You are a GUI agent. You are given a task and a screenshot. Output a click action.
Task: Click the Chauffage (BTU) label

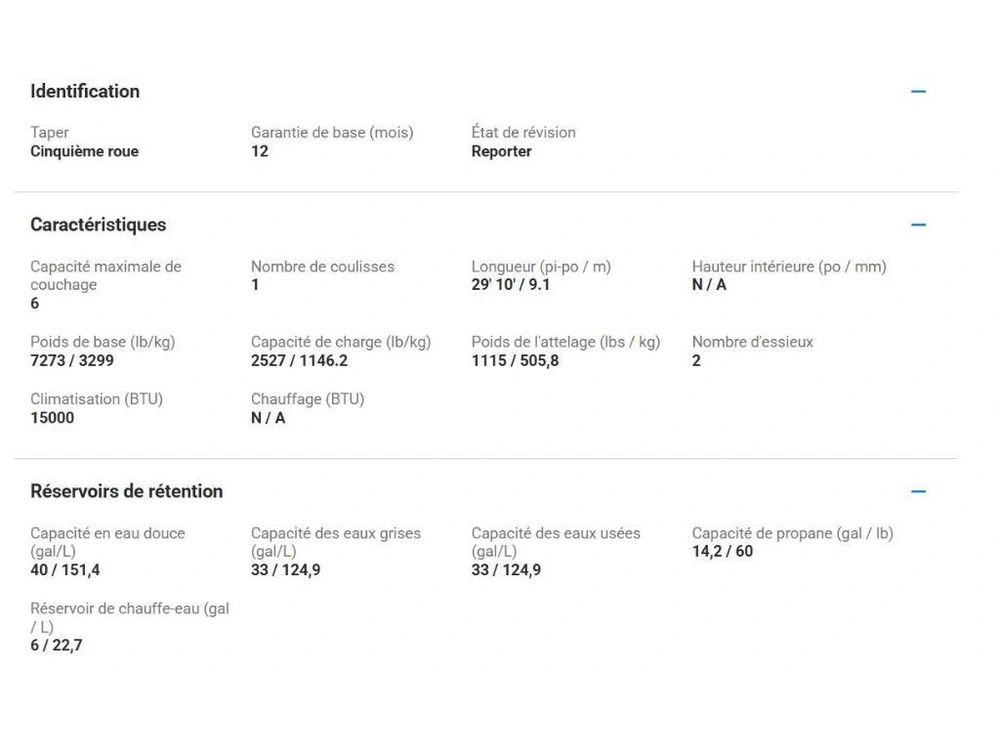307,399
